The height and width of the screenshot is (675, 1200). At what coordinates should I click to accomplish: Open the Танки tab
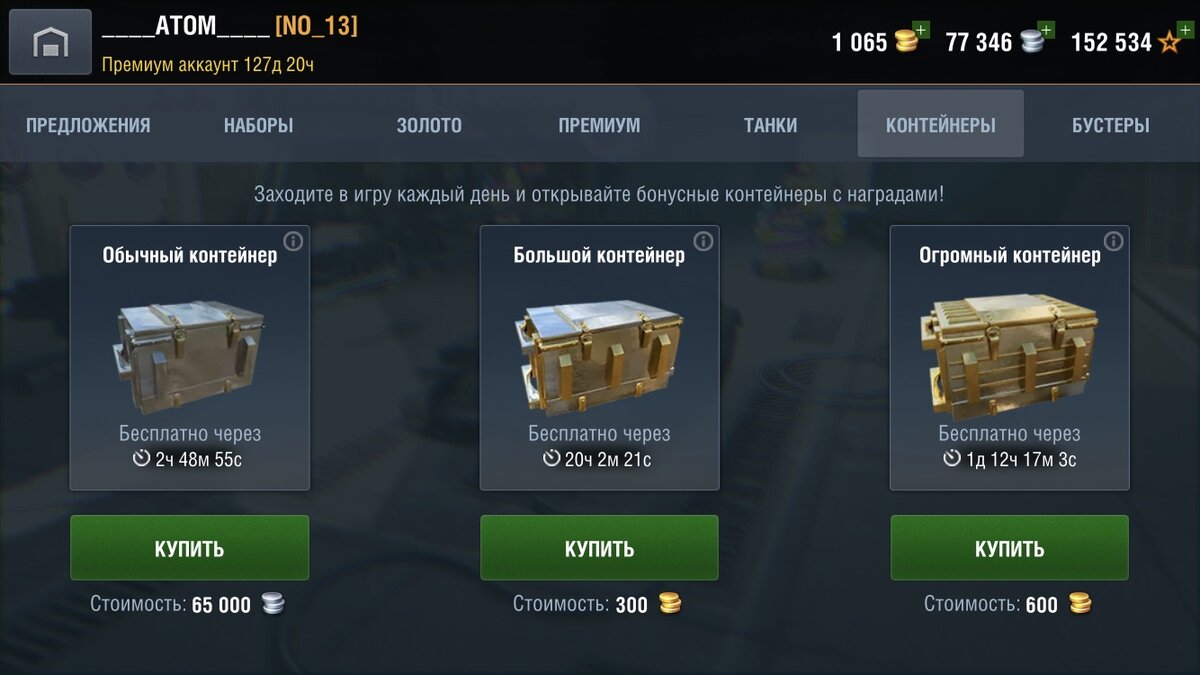click(770, 125)
